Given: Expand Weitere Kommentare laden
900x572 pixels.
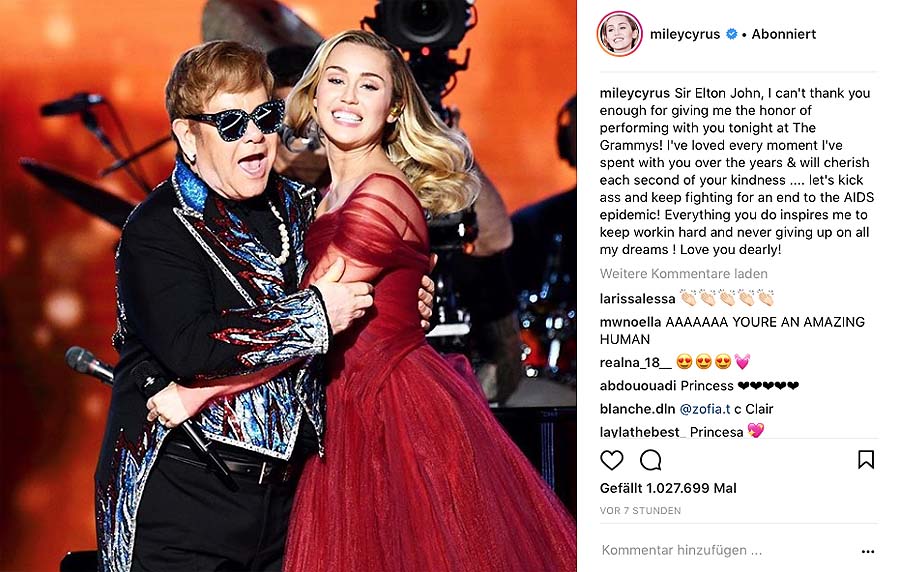Looking at the screenshot, I should (683, 274).
